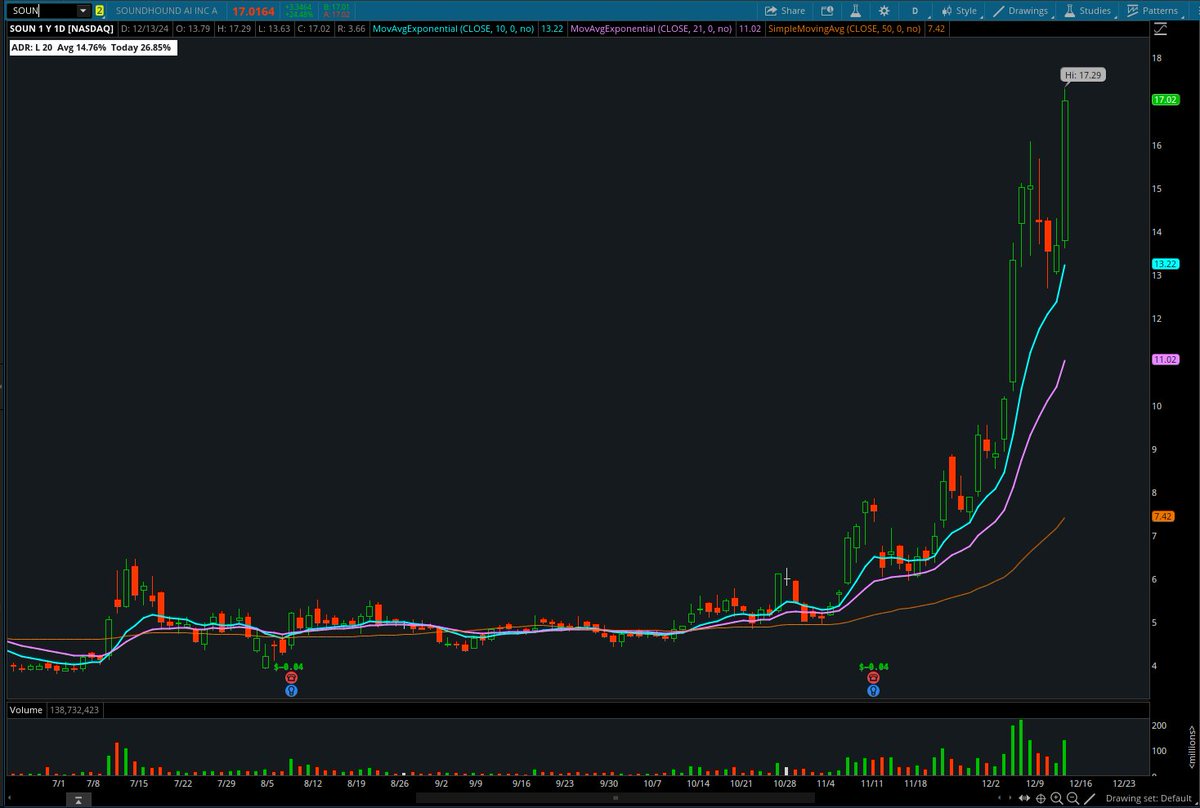Change the D timeframe aggregation button
Screen dimensions: 1200x808
click(915, 11)
